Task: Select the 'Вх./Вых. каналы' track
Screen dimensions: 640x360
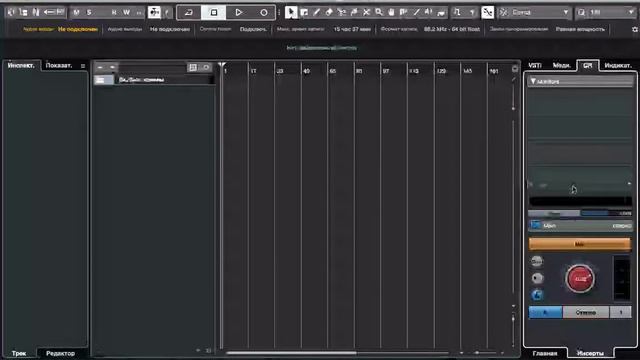Action: [x=154, y=80]
